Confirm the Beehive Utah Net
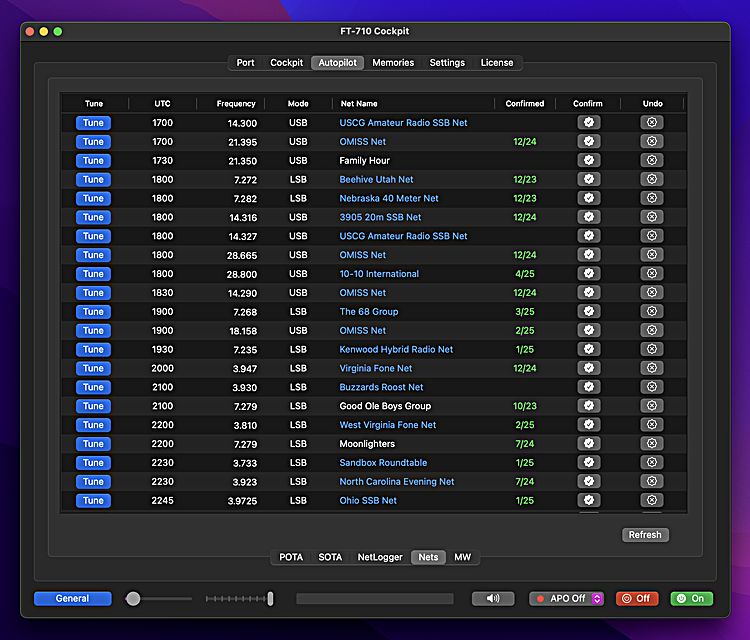 pyautogui.click(x=589, y=179)
